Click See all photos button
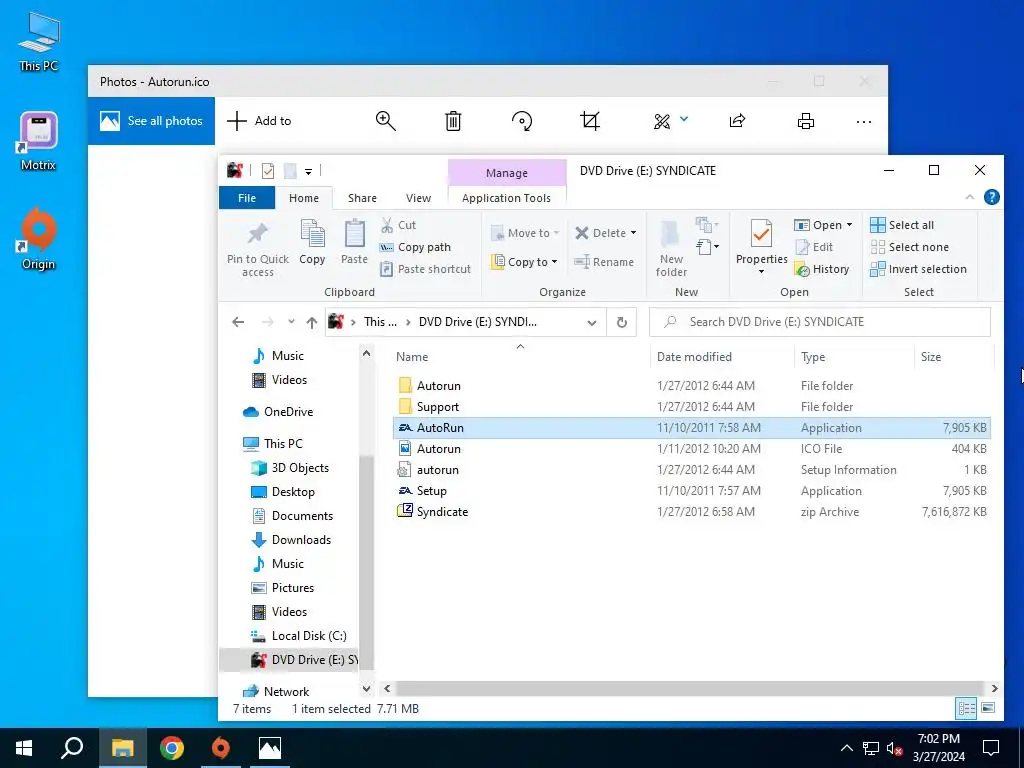The height and width of the screenshot is (768, 1024). tap(152, 121)
